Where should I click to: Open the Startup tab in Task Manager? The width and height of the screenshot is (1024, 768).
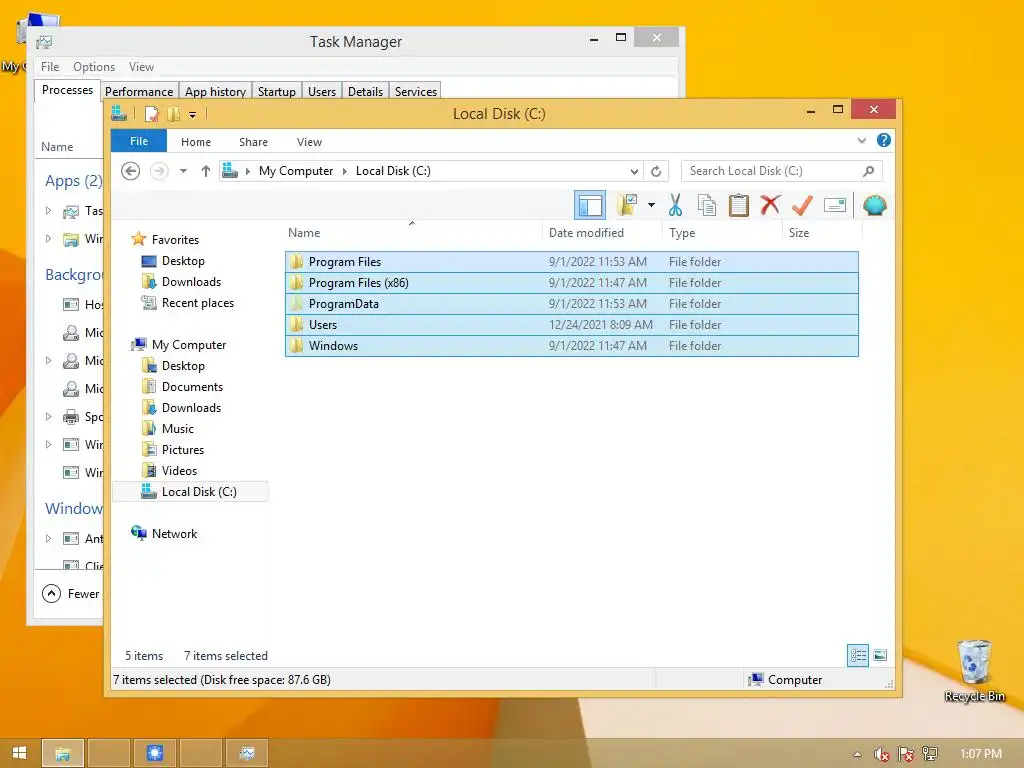pyautogui.click(x=276, y=91)
